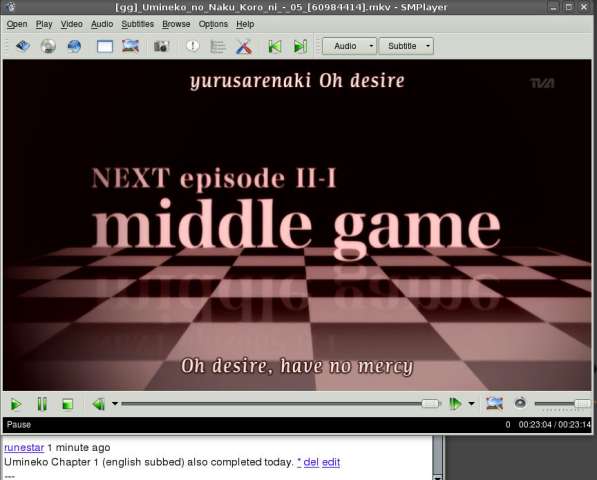The height and width of the screenshot is (480, 597).
Task: Take screenshot camera icon
Action: pos(161,46)
